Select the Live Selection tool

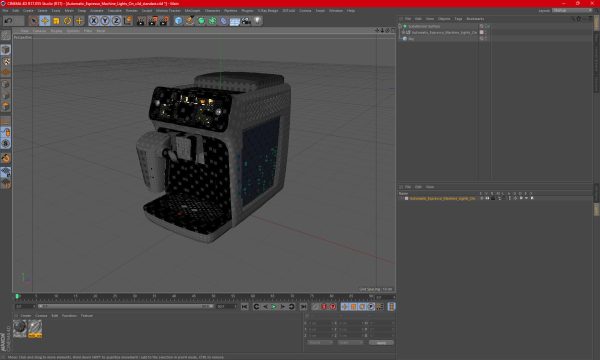click(x=34, y=21)
